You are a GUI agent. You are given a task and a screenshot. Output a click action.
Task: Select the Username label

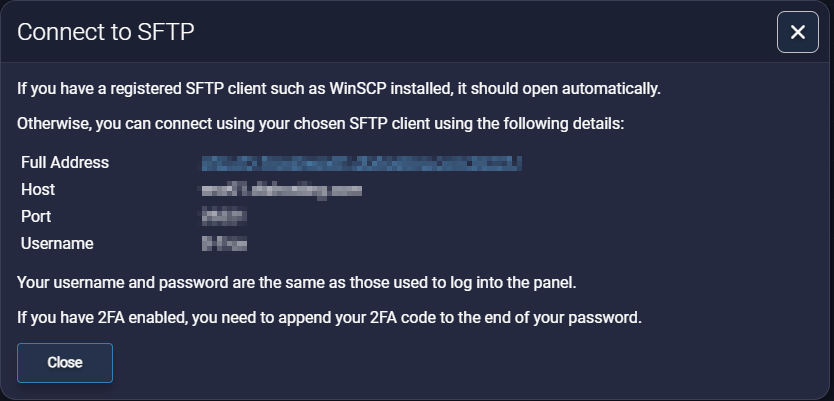[57, 243]
